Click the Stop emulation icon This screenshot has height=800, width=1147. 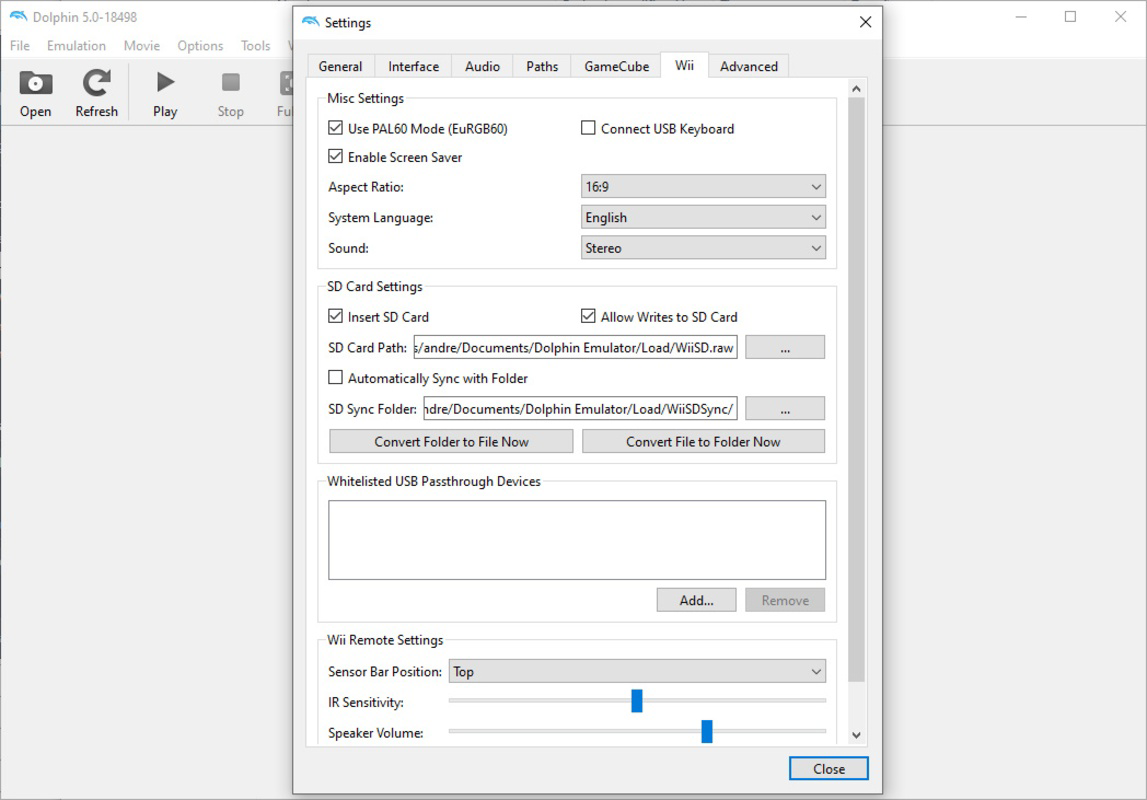point(230,83)
